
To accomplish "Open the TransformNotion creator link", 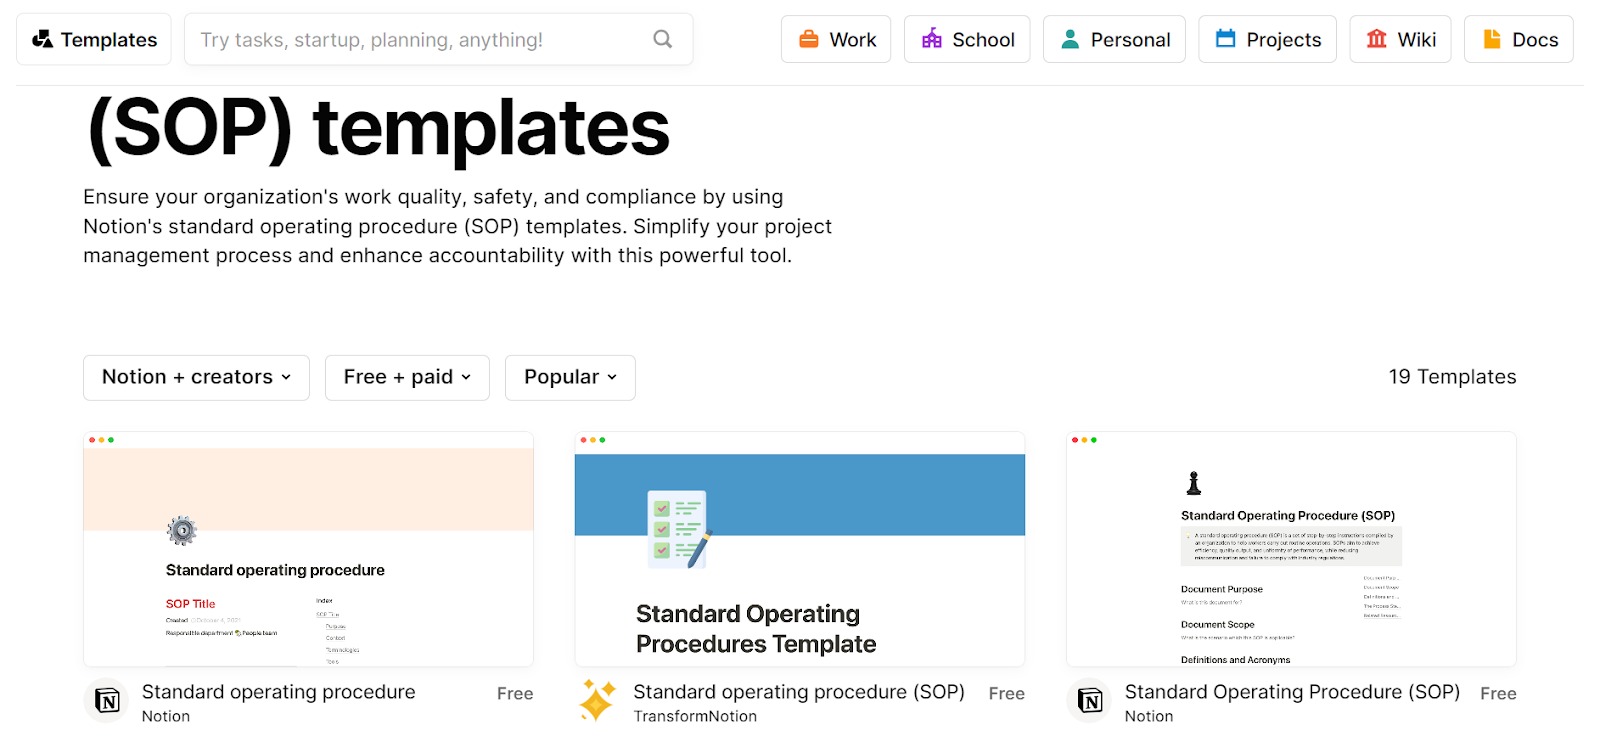I will [695, 717].
